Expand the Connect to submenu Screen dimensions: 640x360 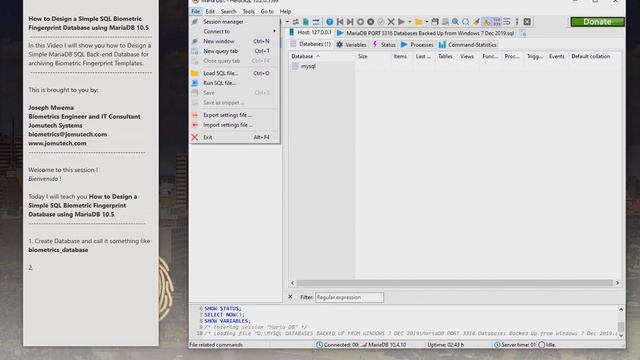(235, 31)
